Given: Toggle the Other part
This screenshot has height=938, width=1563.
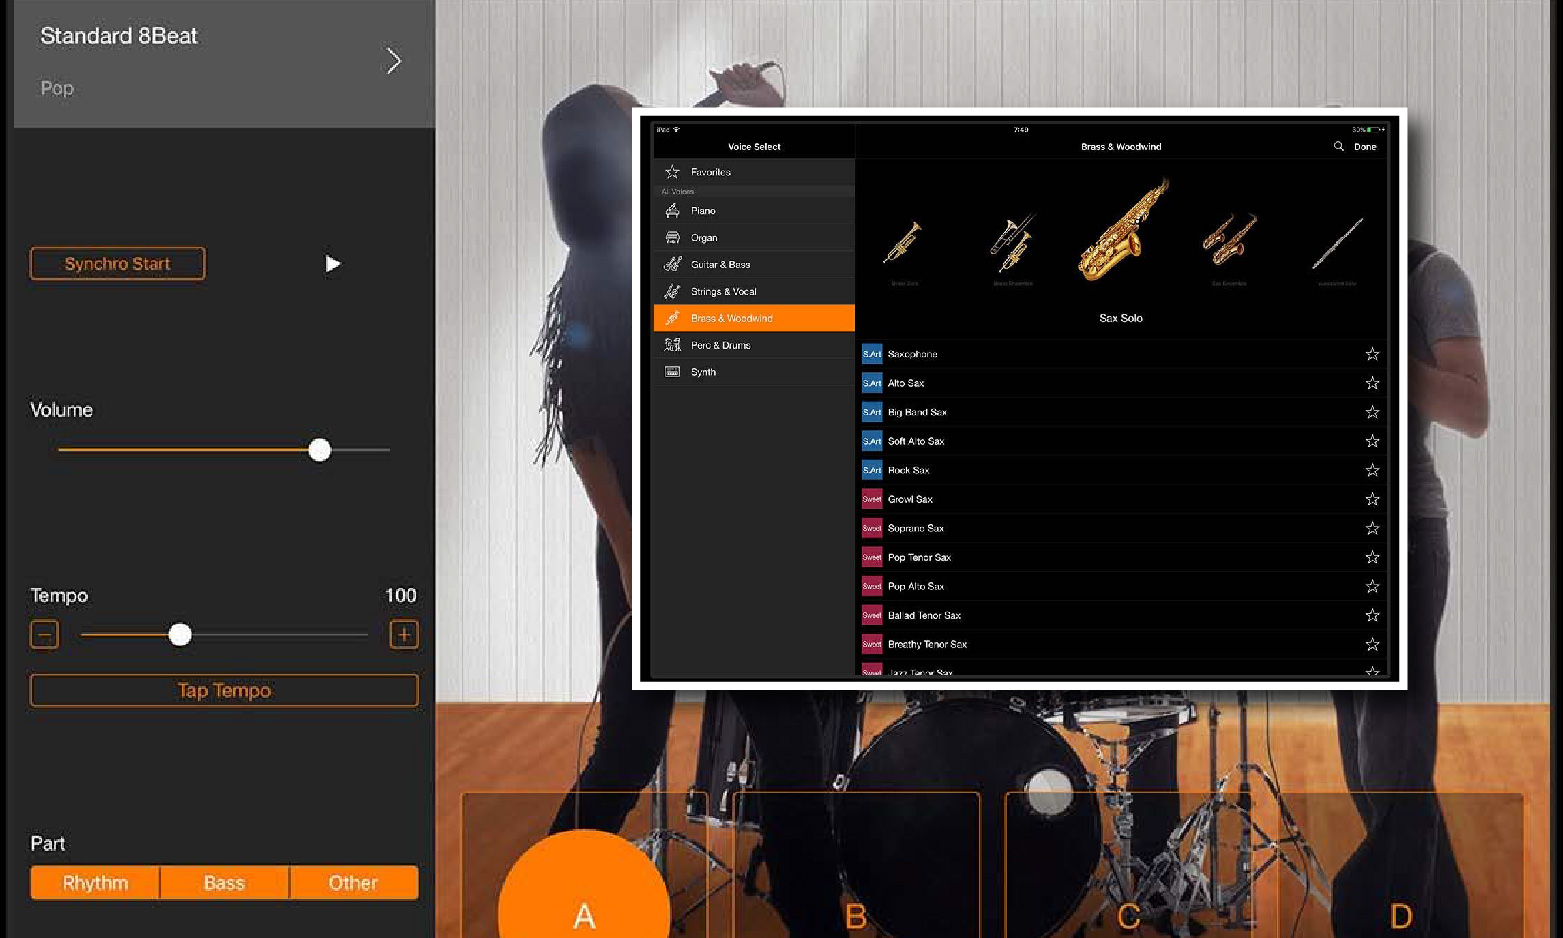Looking at the screenshot, I should [x=353, y=883].
